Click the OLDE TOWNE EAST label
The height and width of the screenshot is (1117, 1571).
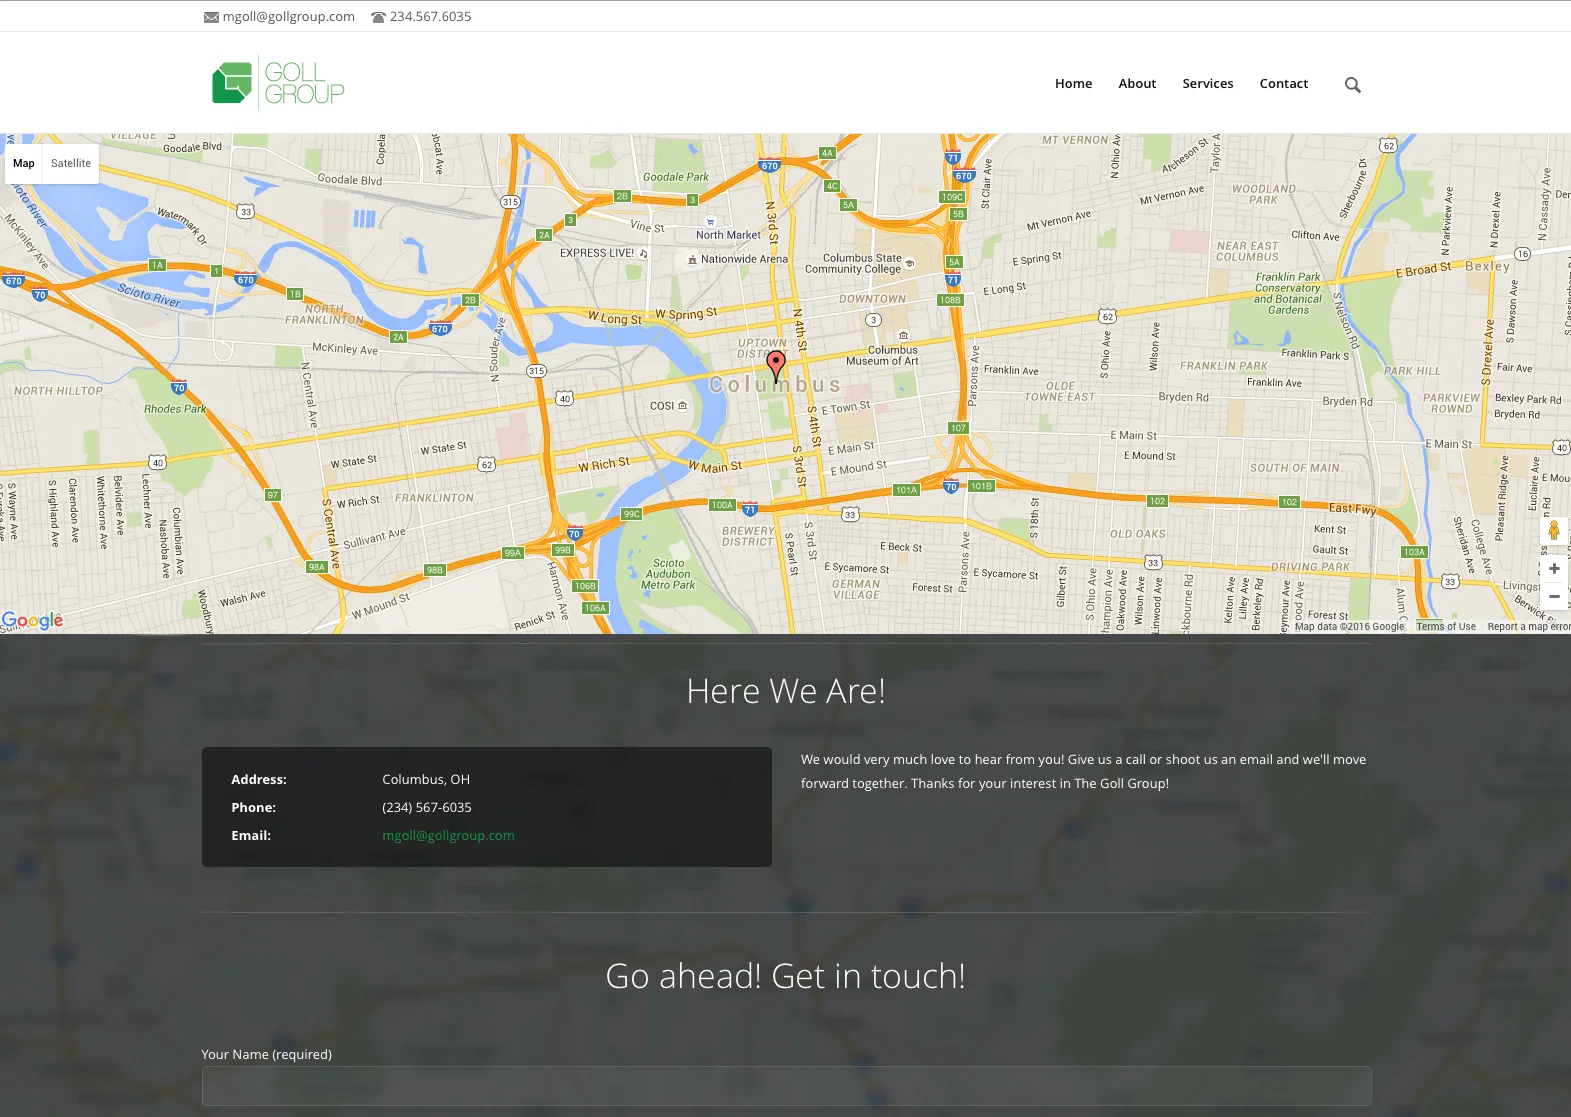[x=1060, y=391]
